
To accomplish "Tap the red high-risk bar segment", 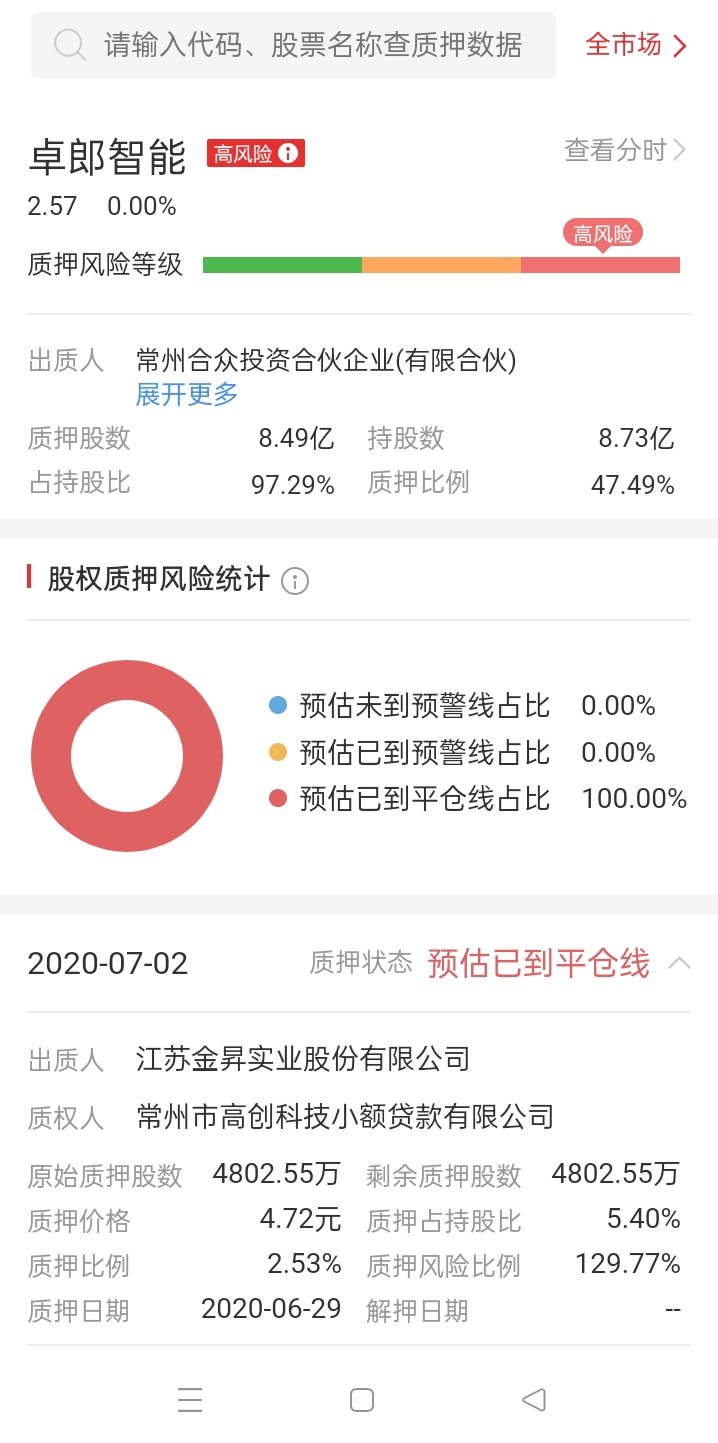I will (x=600, y=265).
